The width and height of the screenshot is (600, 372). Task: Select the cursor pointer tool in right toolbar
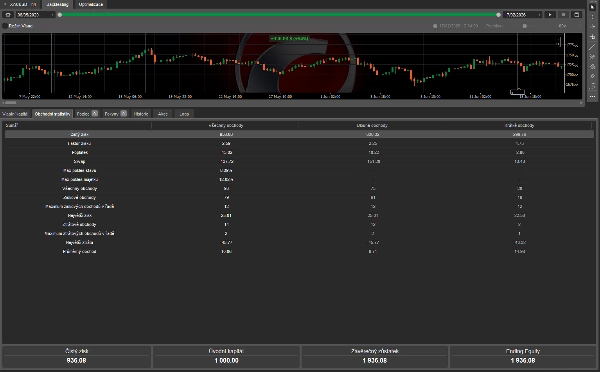(592, 7)
